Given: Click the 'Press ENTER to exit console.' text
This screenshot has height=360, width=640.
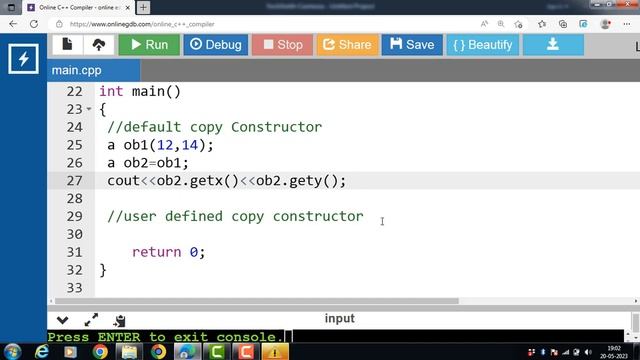Looking at the screenshot, I should pos(165,337).
